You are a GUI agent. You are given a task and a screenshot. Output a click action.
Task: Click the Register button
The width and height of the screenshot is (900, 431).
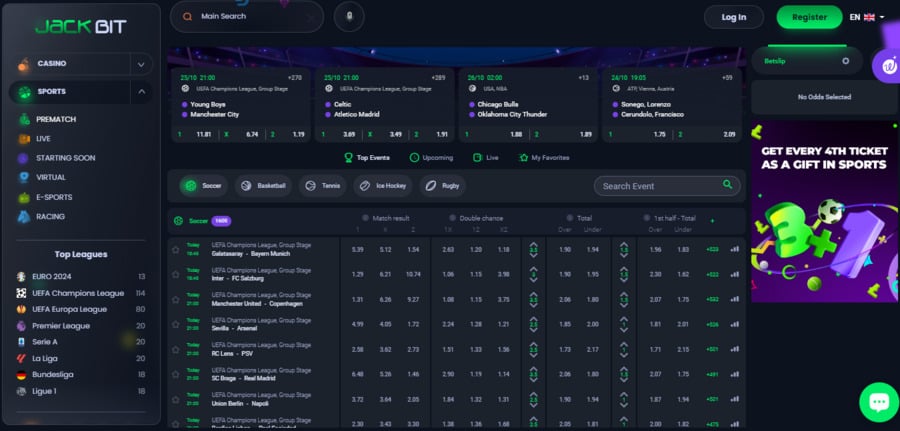coord(809,17)
